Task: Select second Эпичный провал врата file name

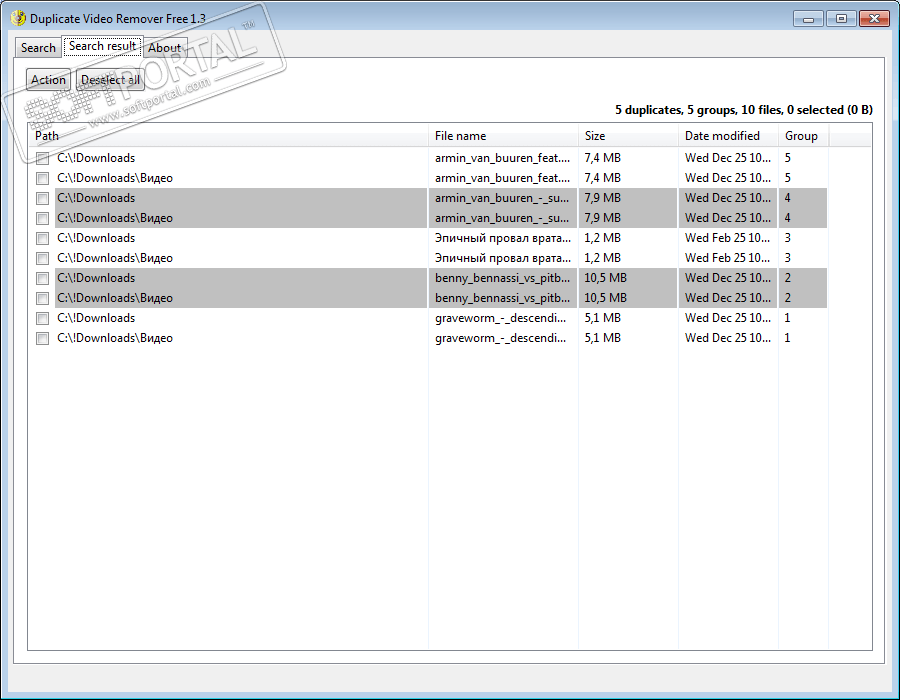Action: click(502, 258)
